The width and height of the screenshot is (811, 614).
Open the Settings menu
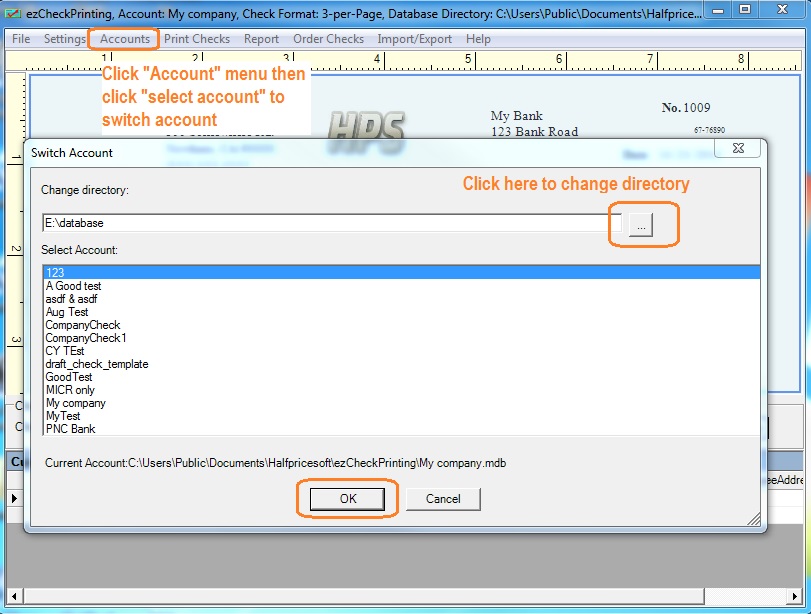65,39
